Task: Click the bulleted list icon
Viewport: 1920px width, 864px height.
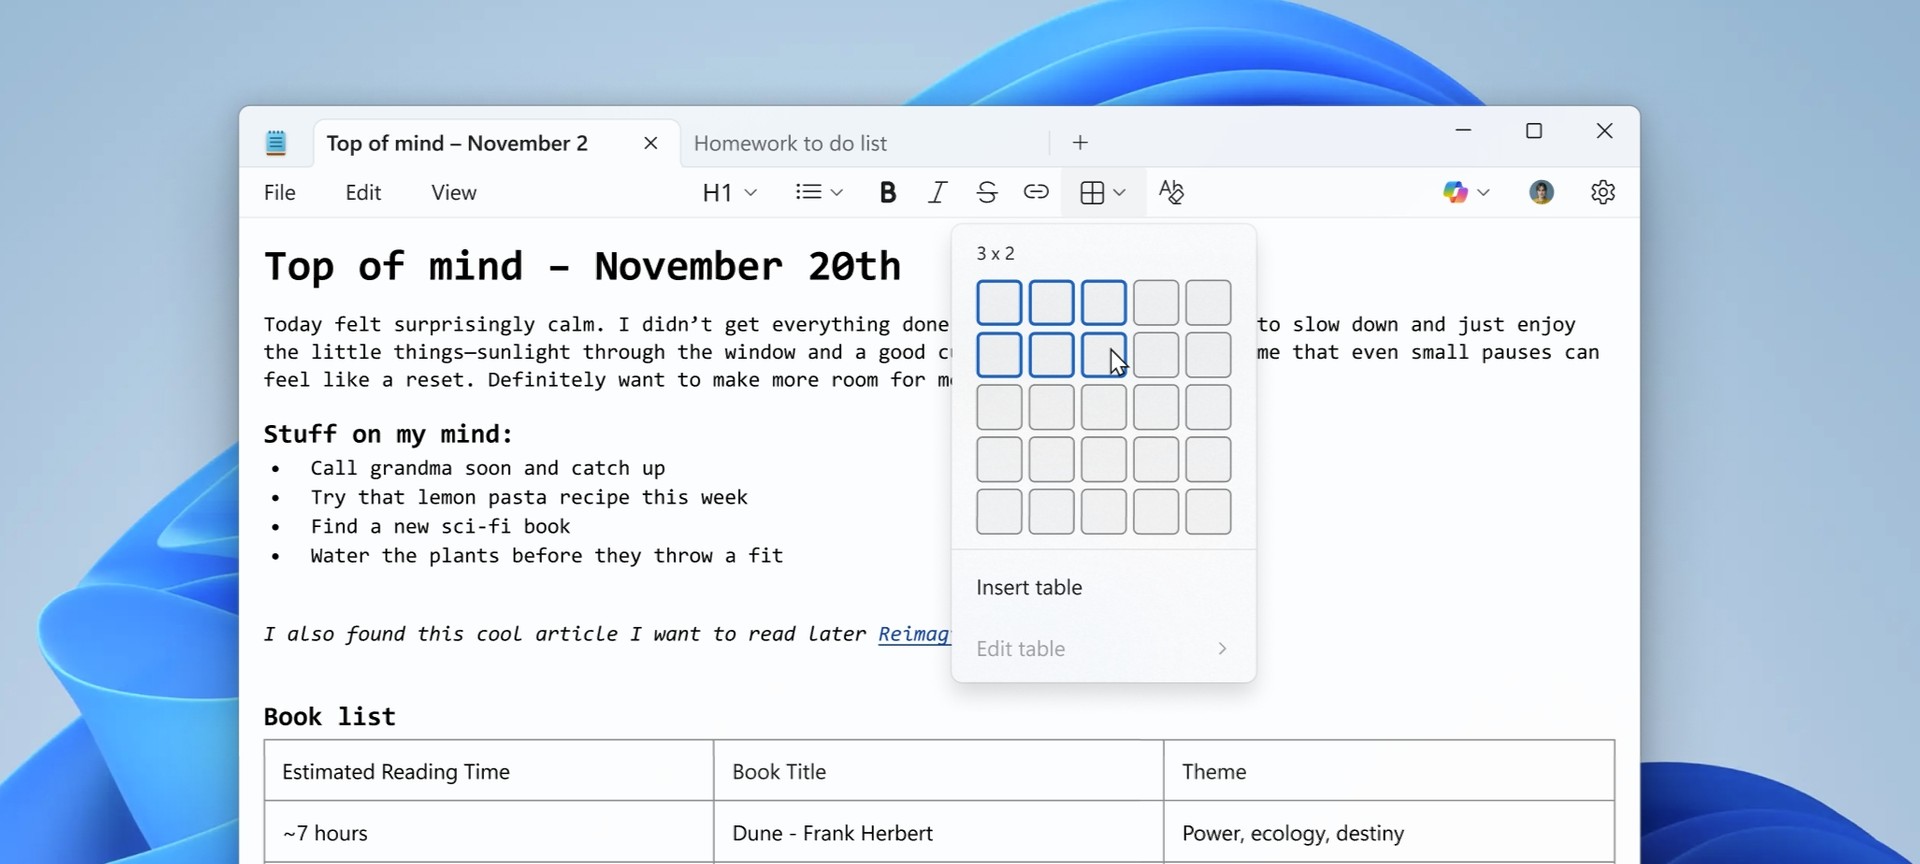Action: pyautogui.click(x=808, y=192)
